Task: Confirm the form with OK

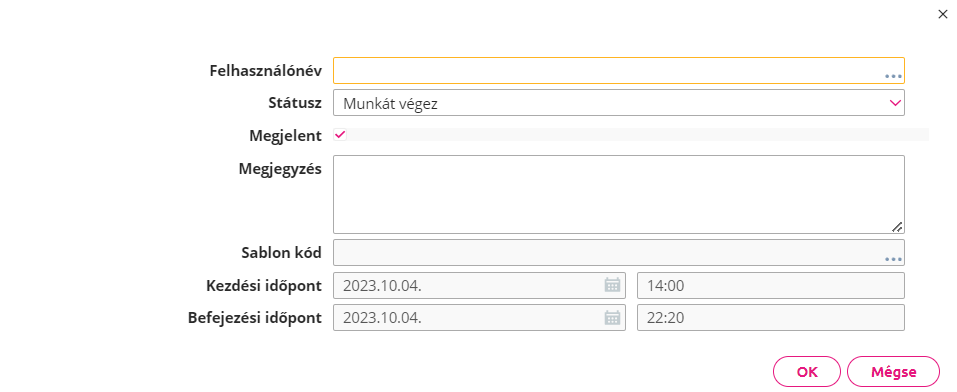Action: [x=807, y=372]
